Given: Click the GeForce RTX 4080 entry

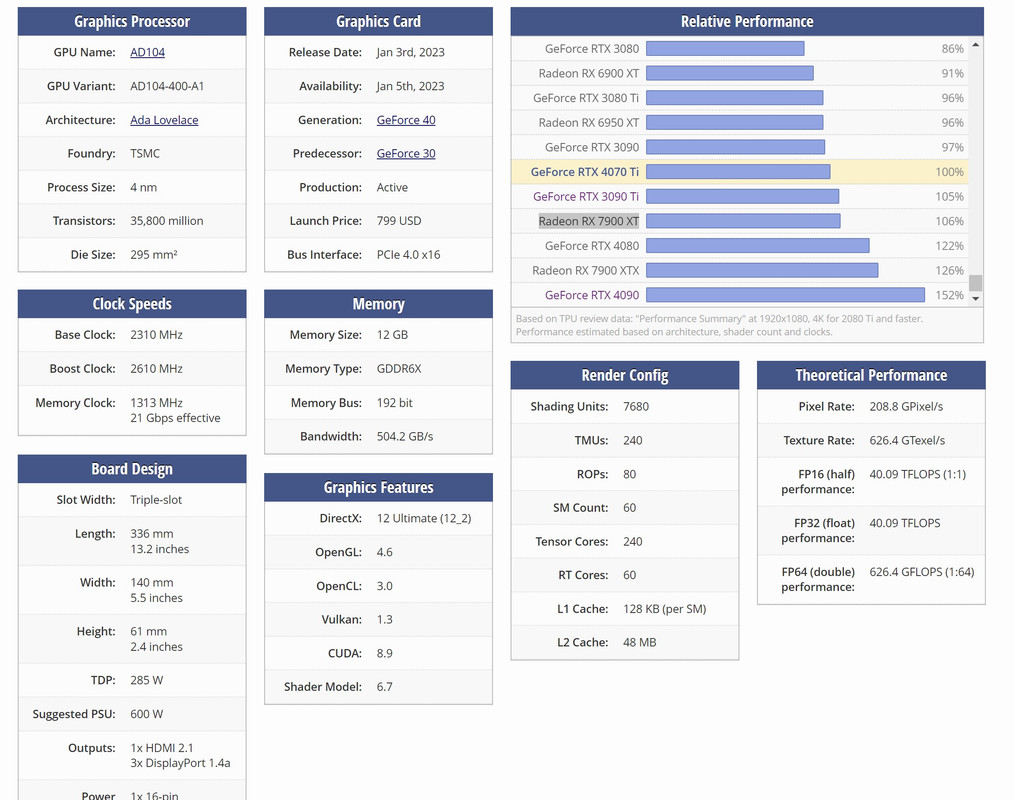Looking at the screenshot, I should pos(592,246).
